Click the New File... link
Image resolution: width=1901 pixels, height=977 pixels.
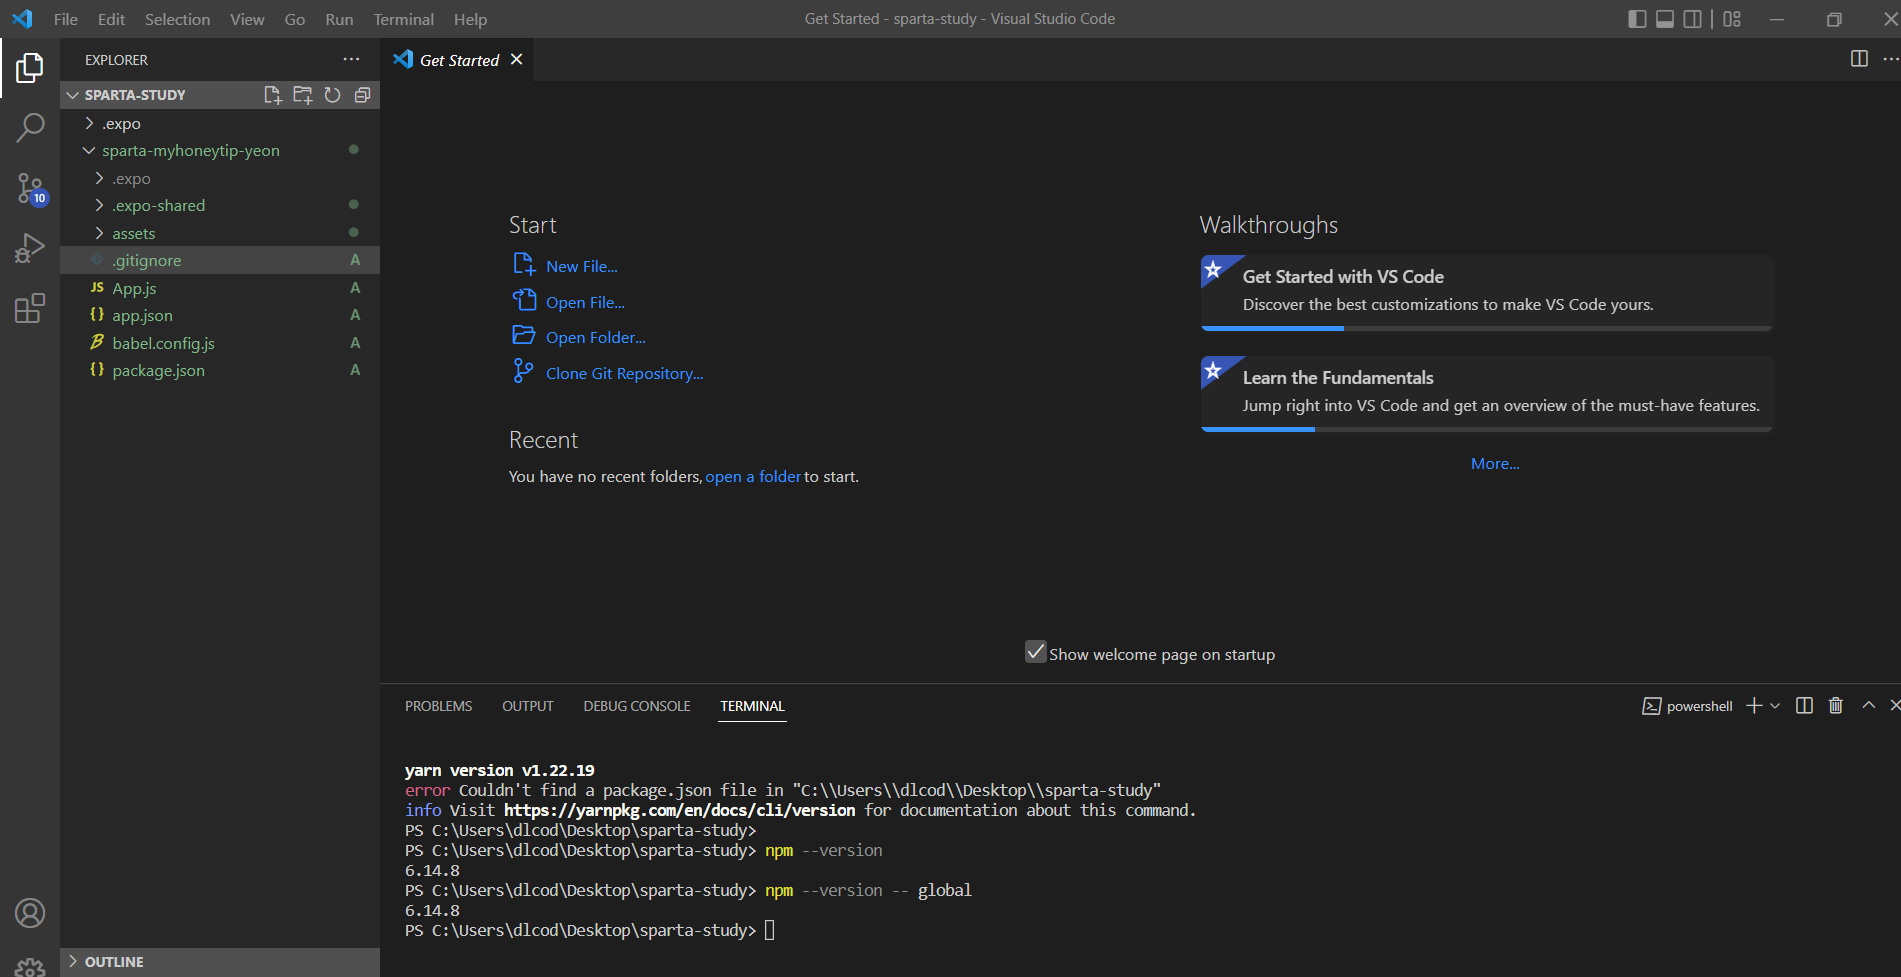coord(582,267)
